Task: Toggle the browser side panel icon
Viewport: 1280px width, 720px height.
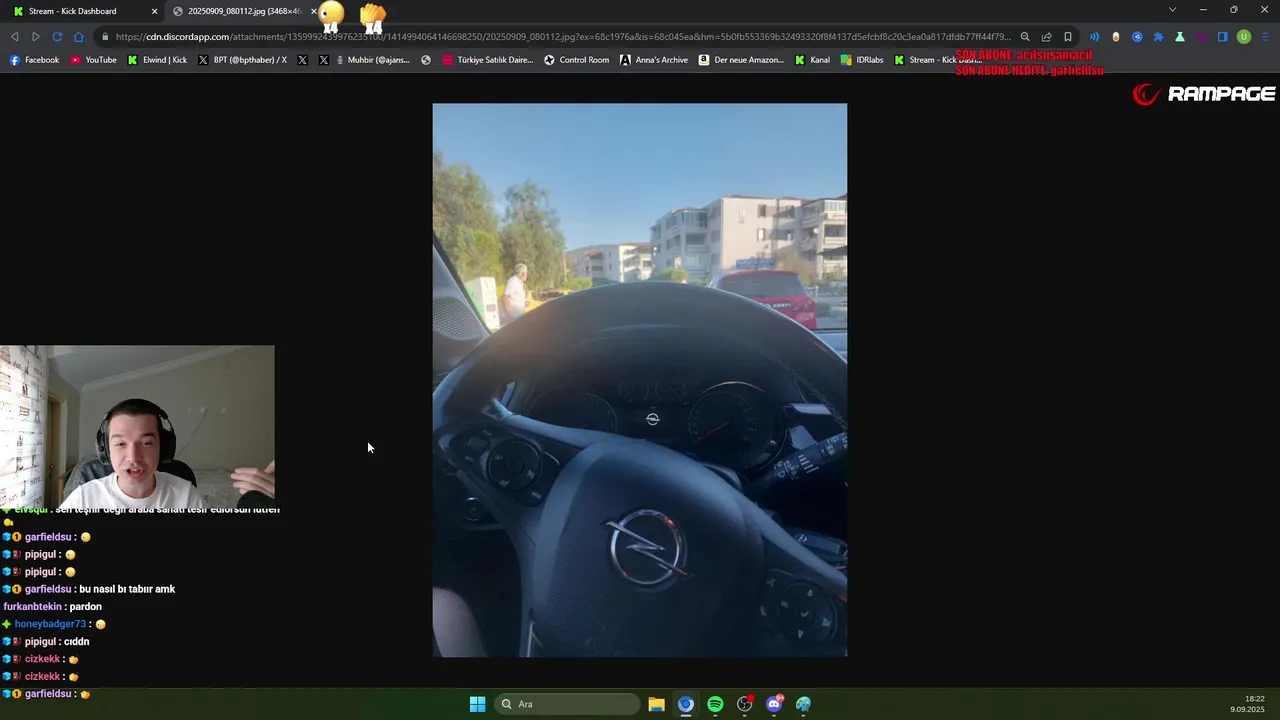Action: (1222, 37)
